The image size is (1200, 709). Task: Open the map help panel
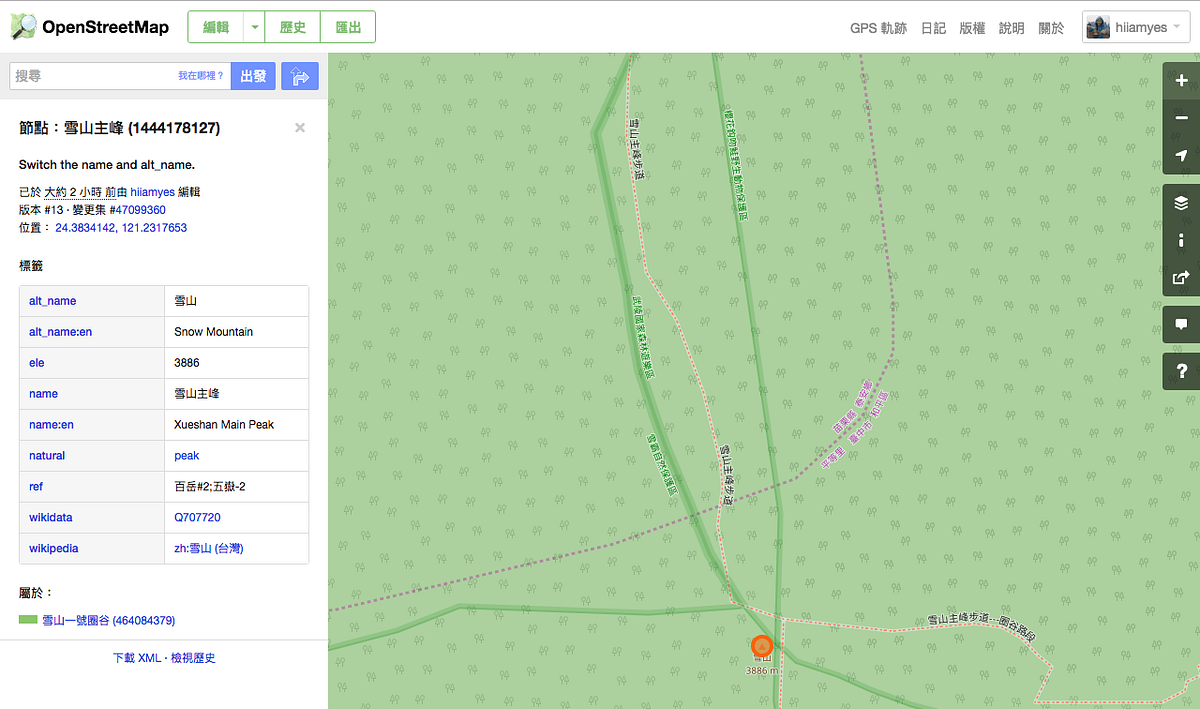click(1181, 371)
